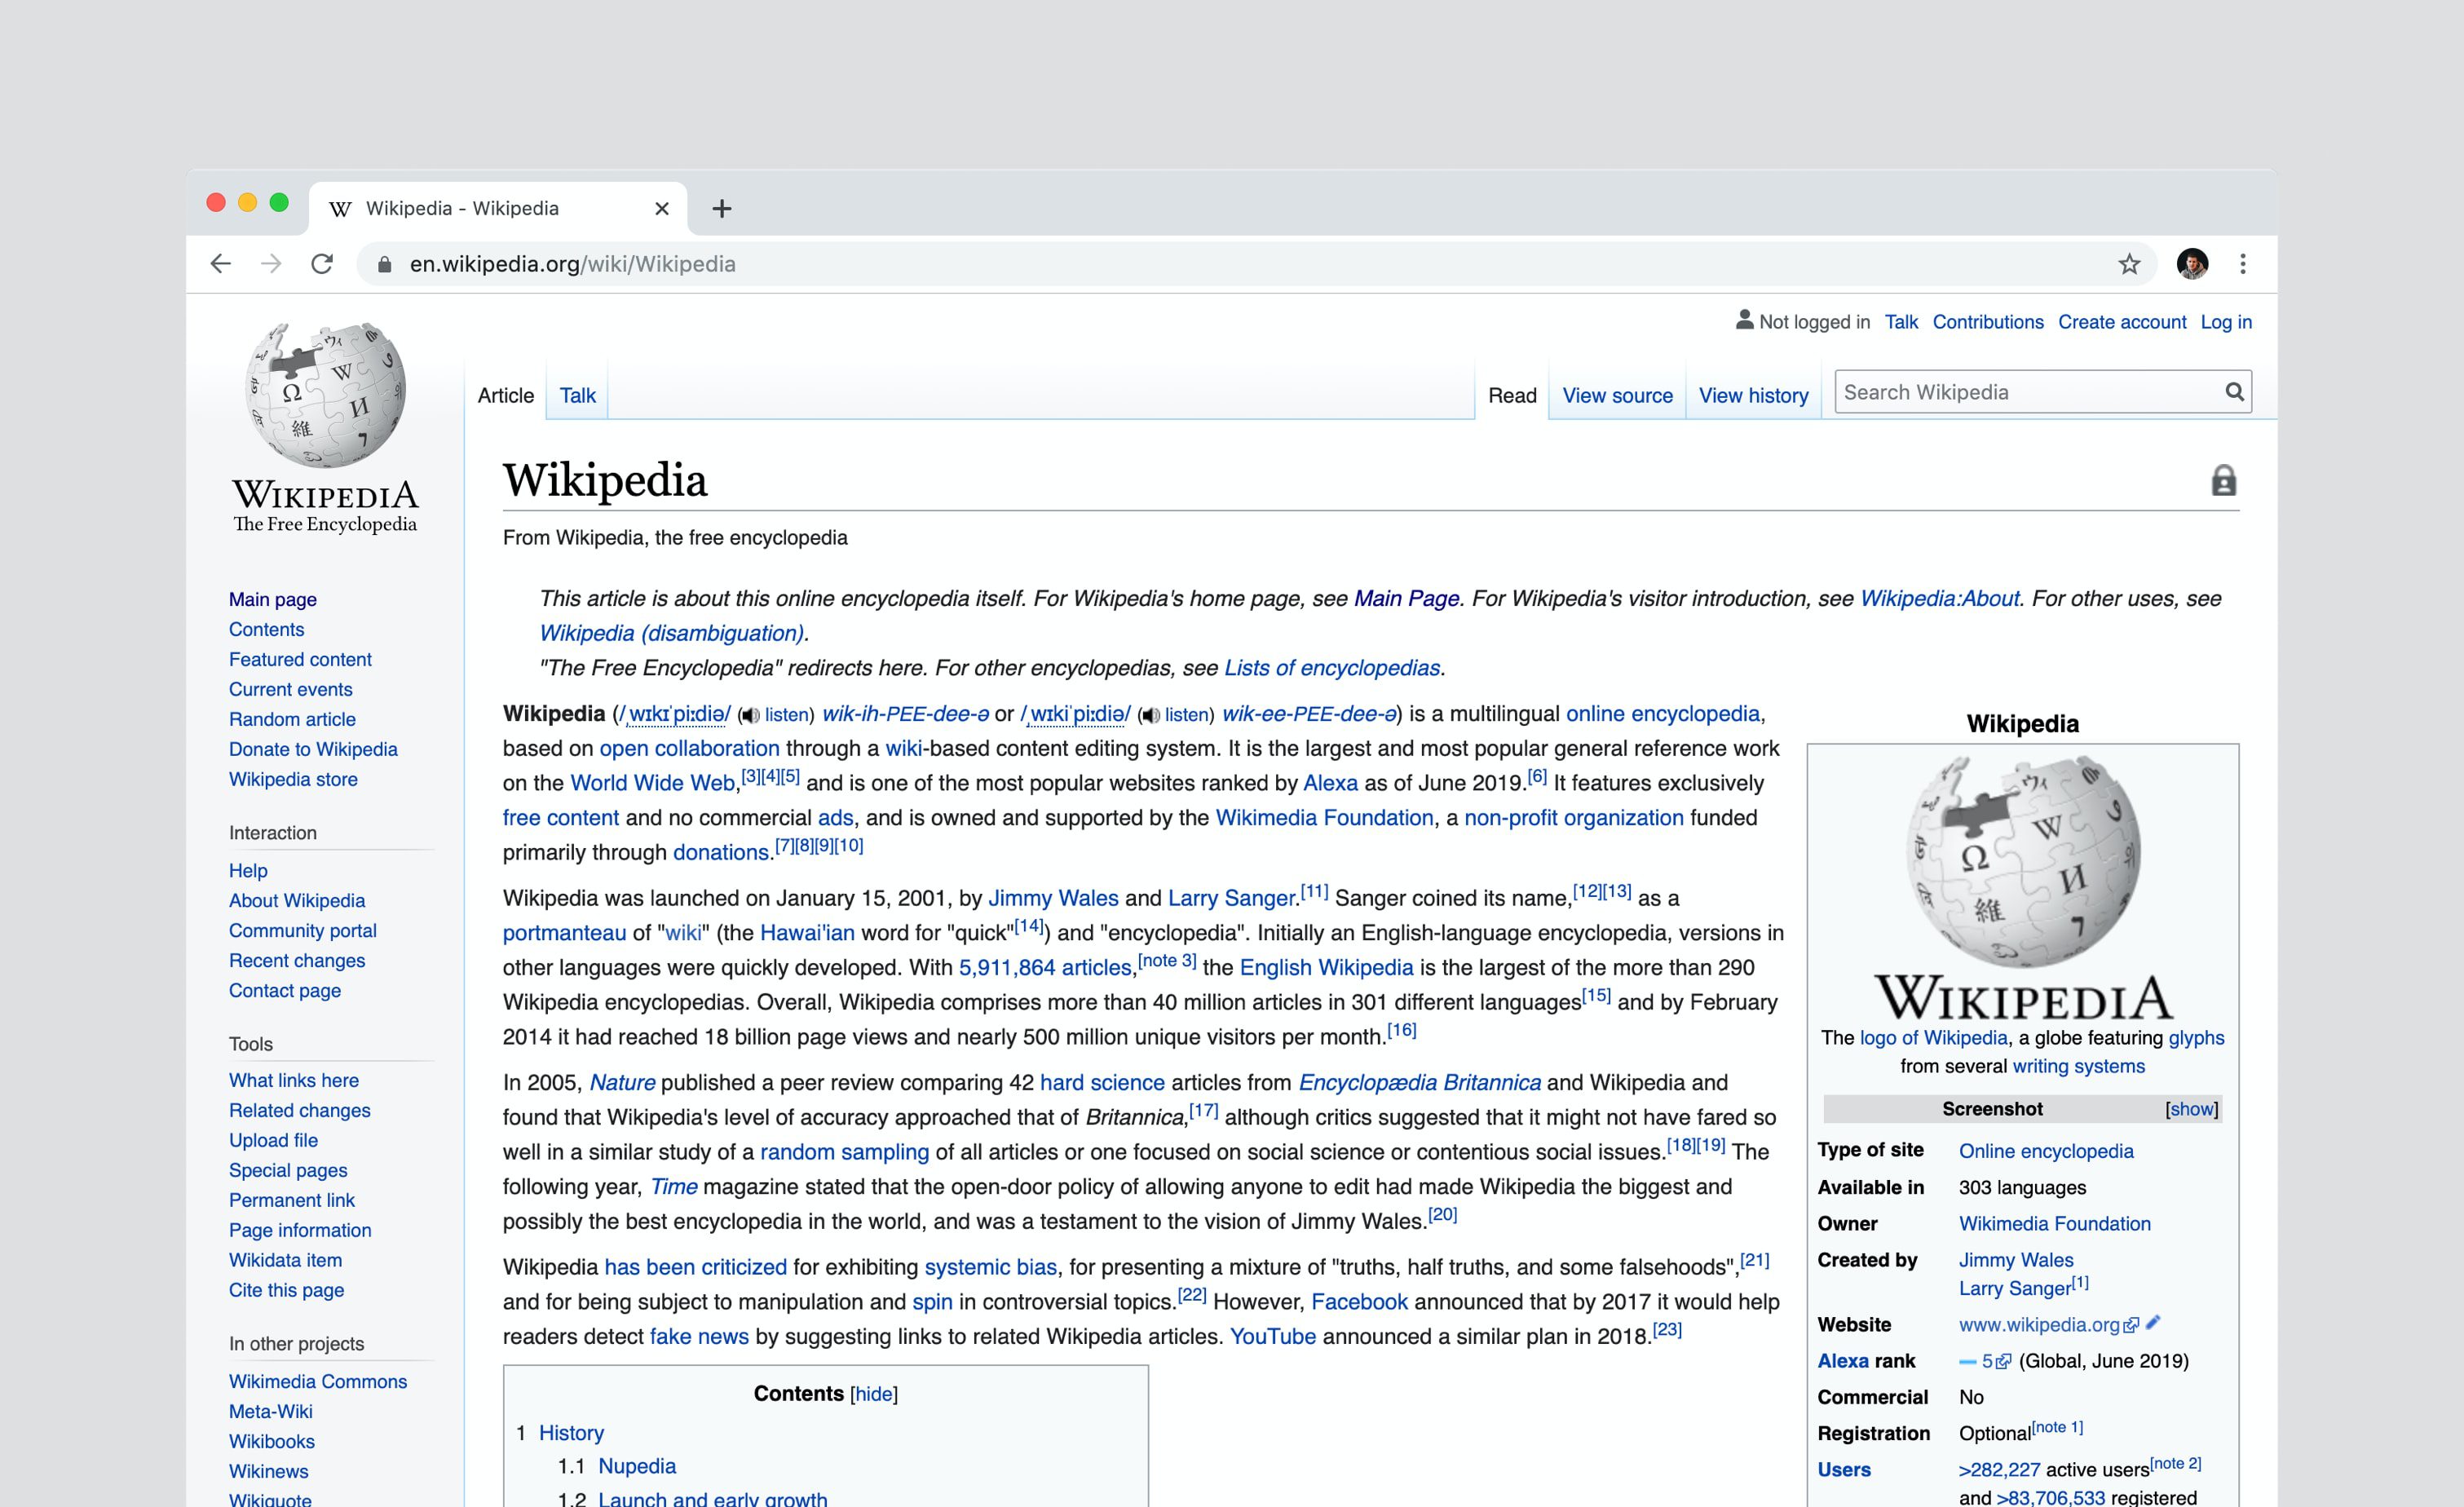Click the page protection lock icon
The image size is (2464, 1507).
pos(2223,480)
